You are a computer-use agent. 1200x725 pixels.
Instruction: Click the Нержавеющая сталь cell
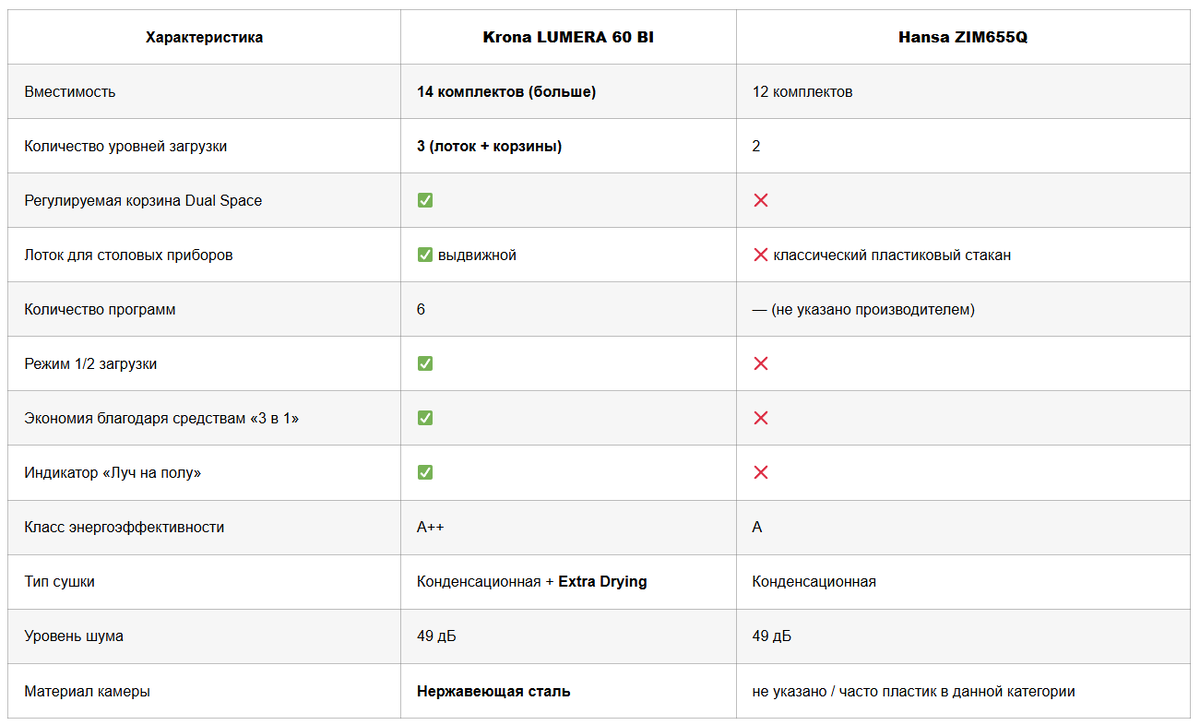click(493, 691)
